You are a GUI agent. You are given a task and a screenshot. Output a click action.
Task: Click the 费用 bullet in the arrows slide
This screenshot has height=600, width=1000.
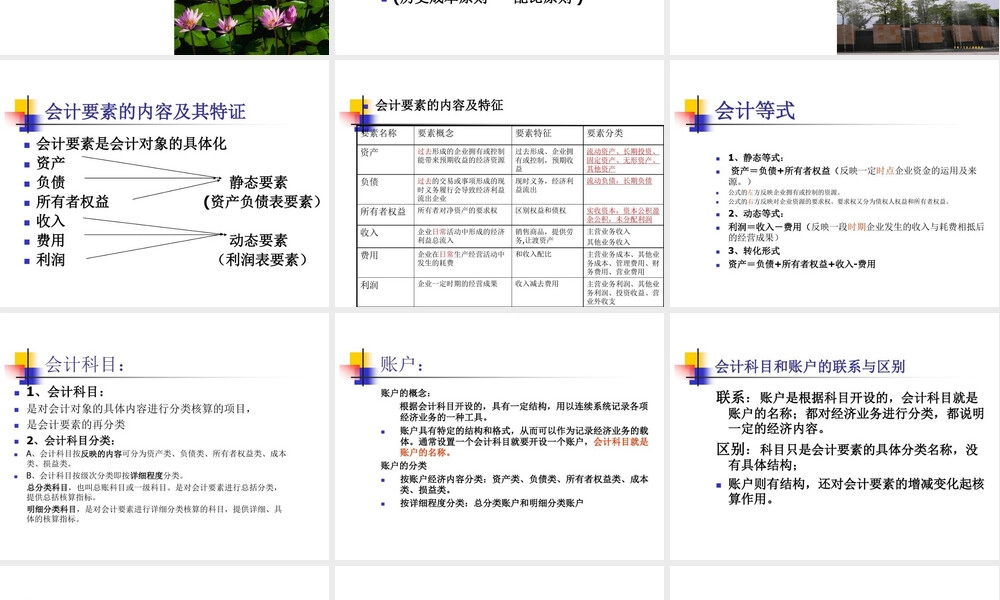coord(50,240)
